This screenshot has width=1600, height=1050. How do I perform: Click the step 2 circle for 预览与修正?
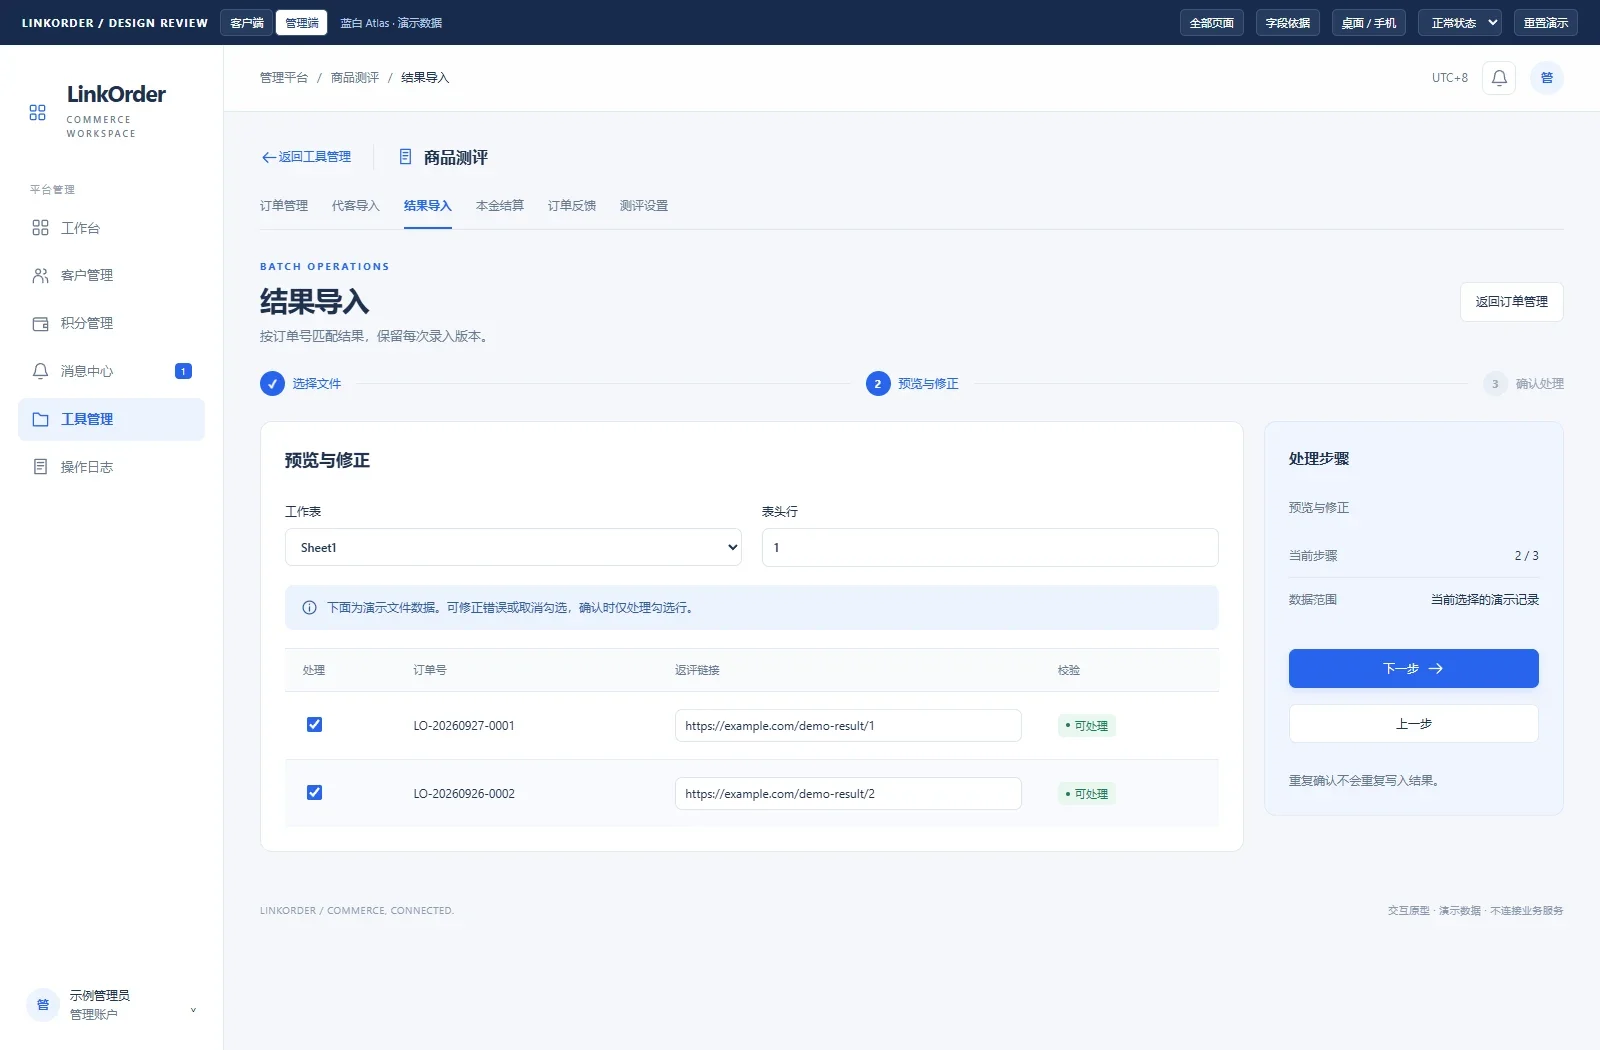tap(878, 384)
